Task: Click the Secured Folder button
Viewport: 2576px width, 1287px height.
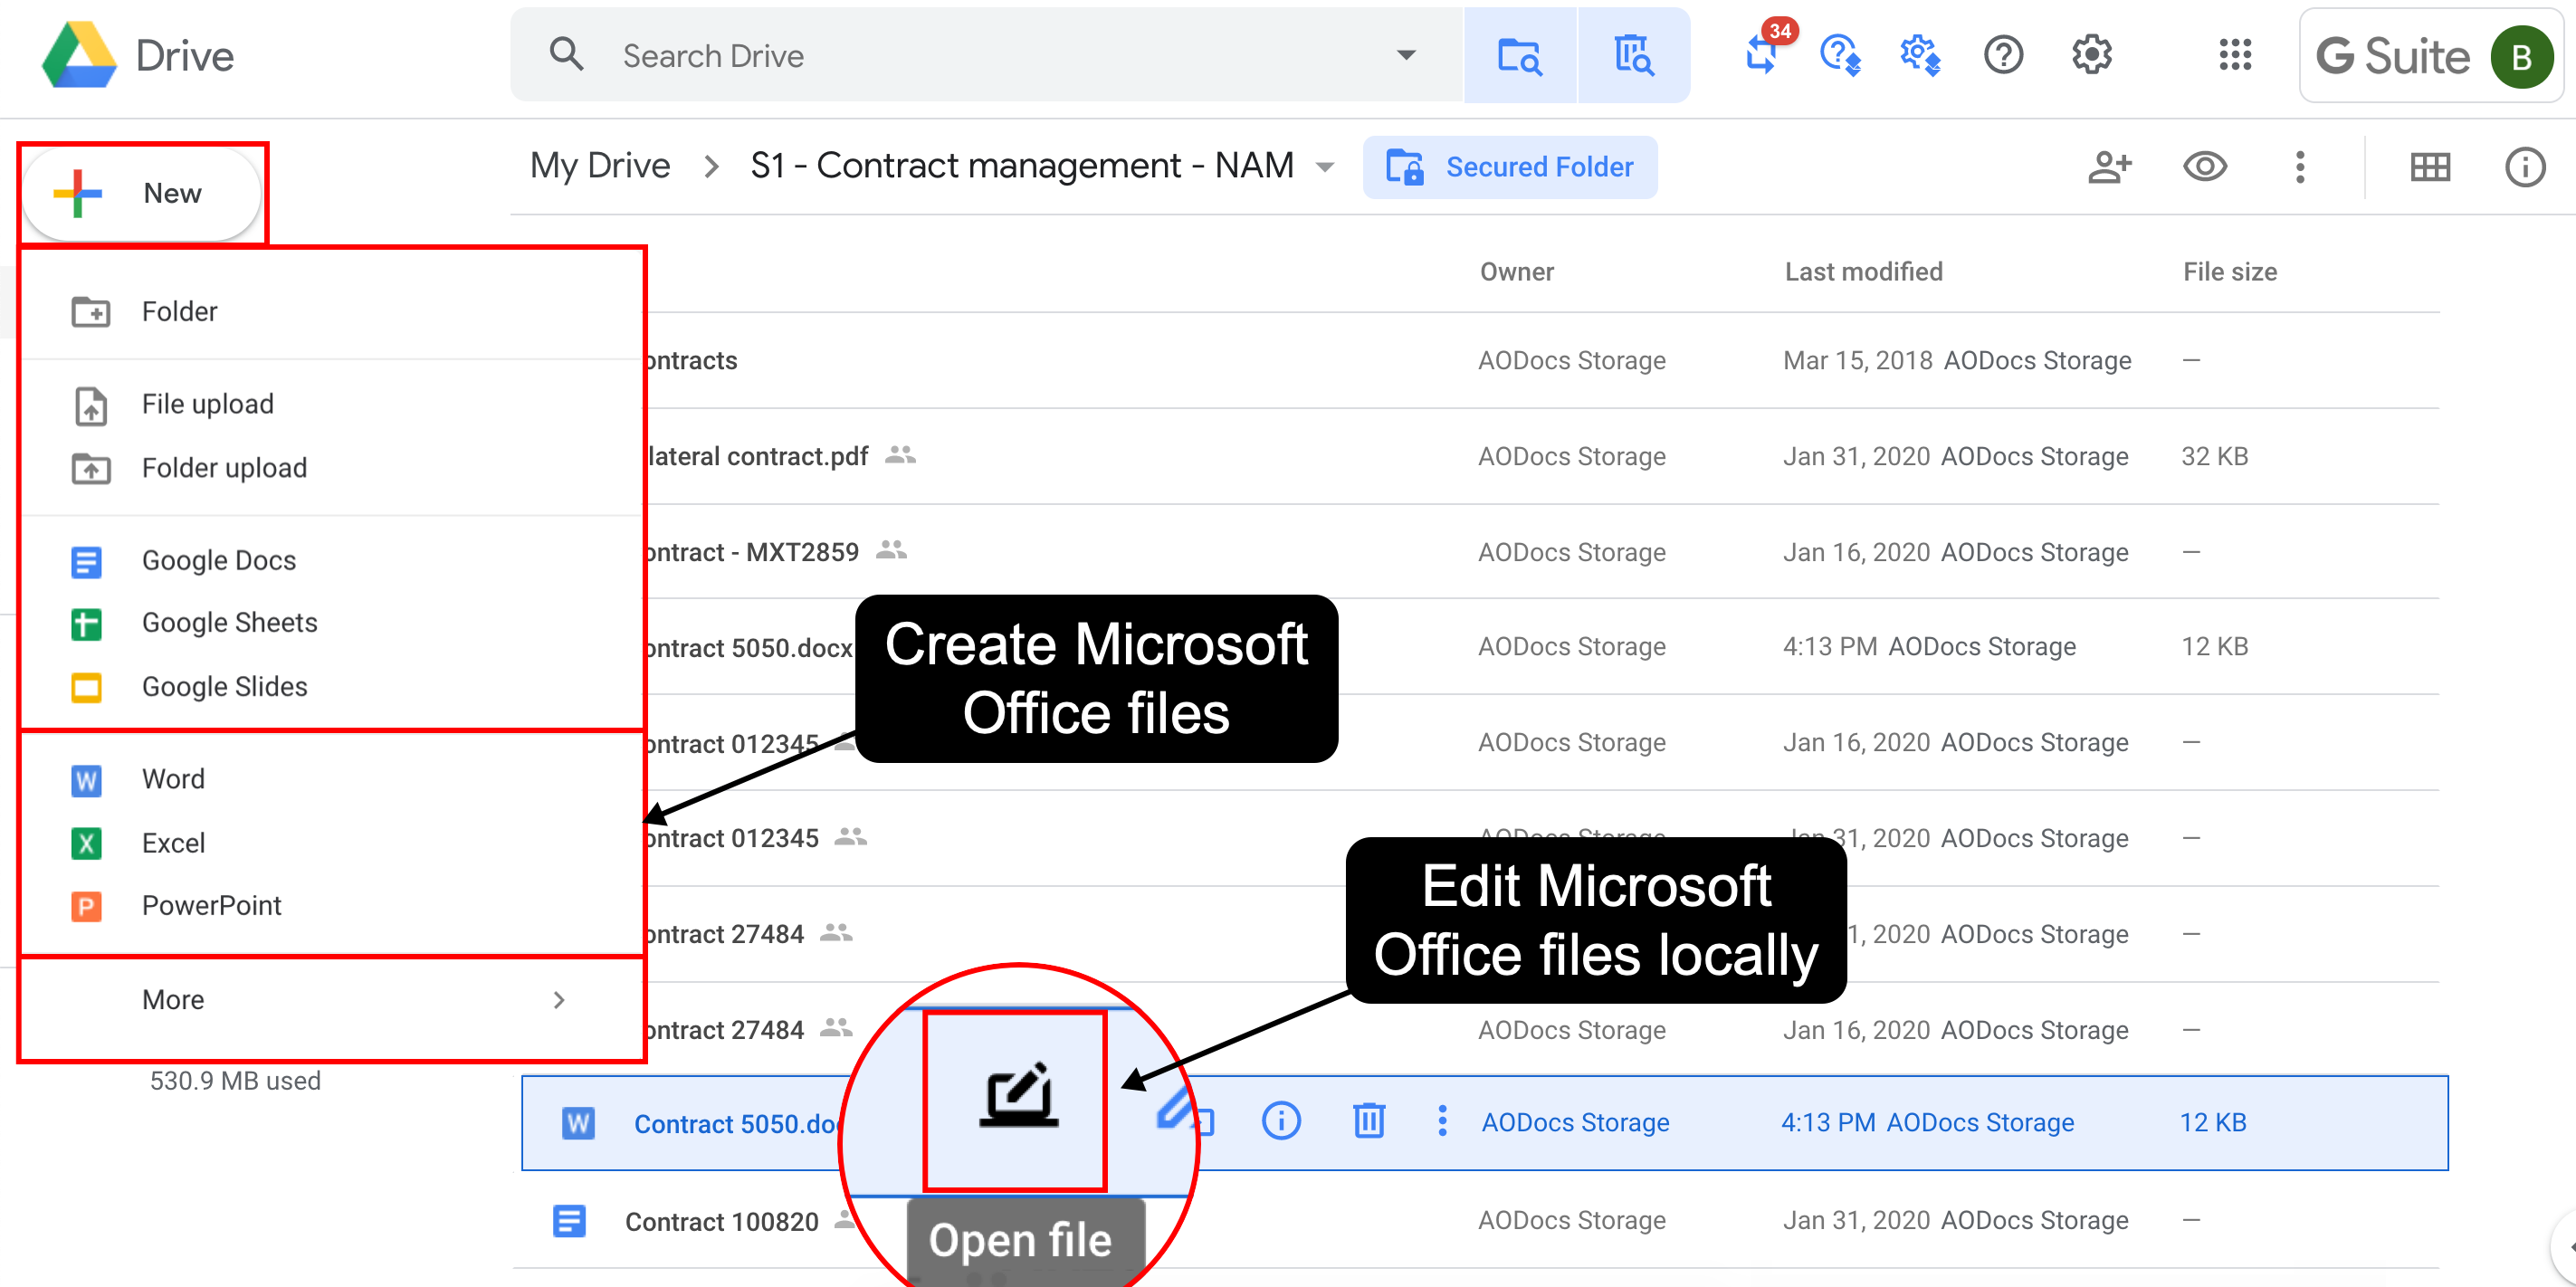Action: pyautogui.click(x=1510, y=167)
